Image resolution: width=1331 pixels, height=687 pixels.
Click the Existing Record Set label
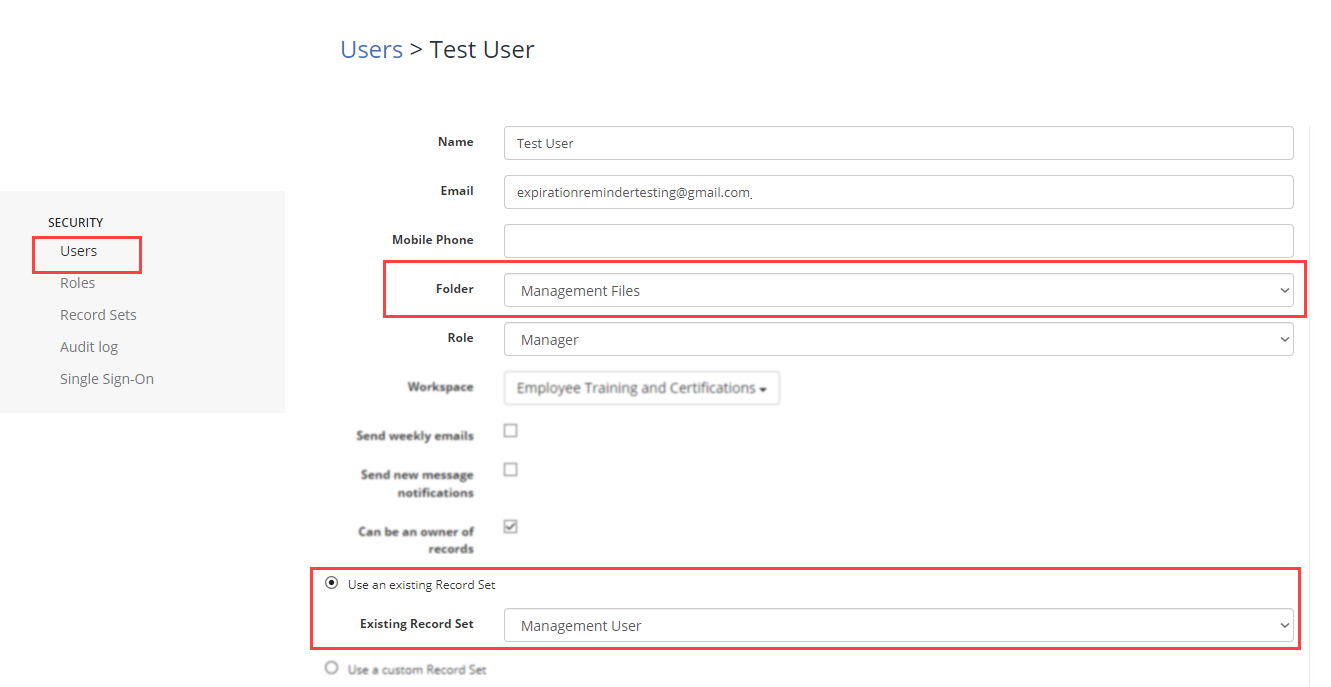[417, 624]
